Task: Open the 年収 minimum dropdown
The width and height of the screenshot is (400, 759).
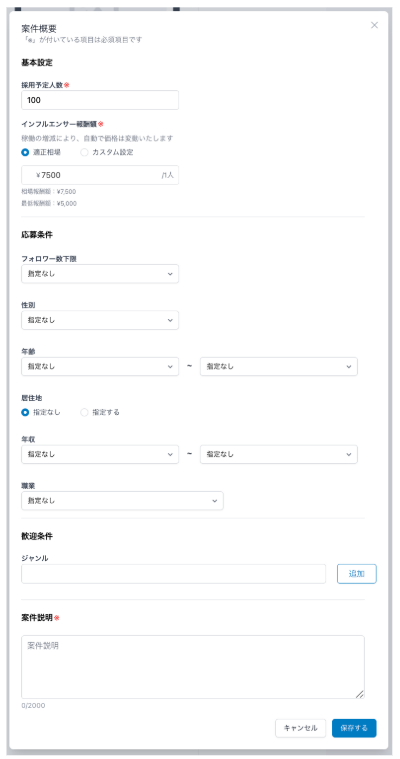Action: coord(100,455)
